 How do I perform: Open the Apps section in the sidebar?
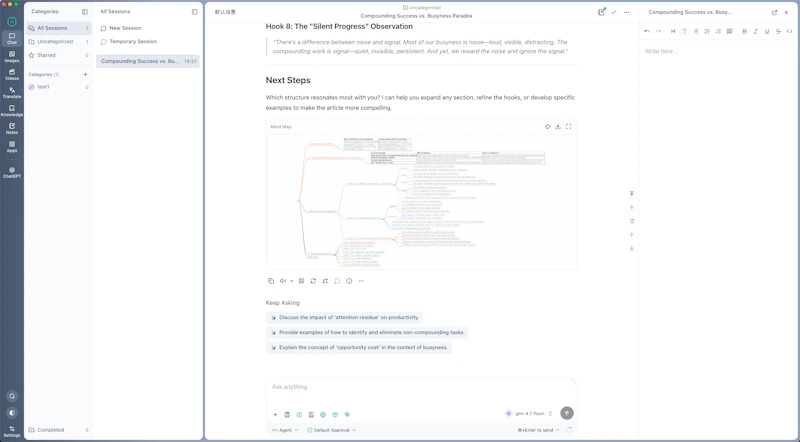(12, 146)
